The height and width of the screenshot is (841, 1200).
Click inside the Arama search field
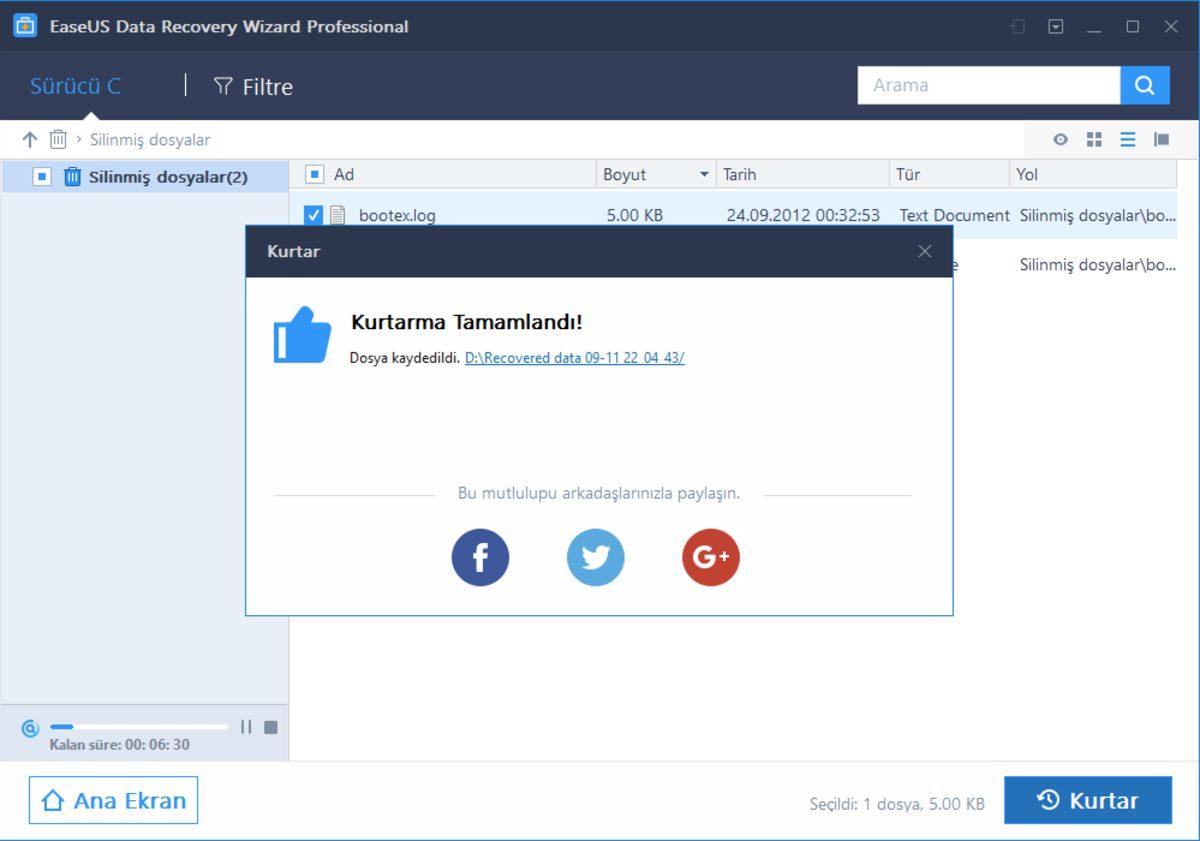pyautogui.click(x=988, y=86)
